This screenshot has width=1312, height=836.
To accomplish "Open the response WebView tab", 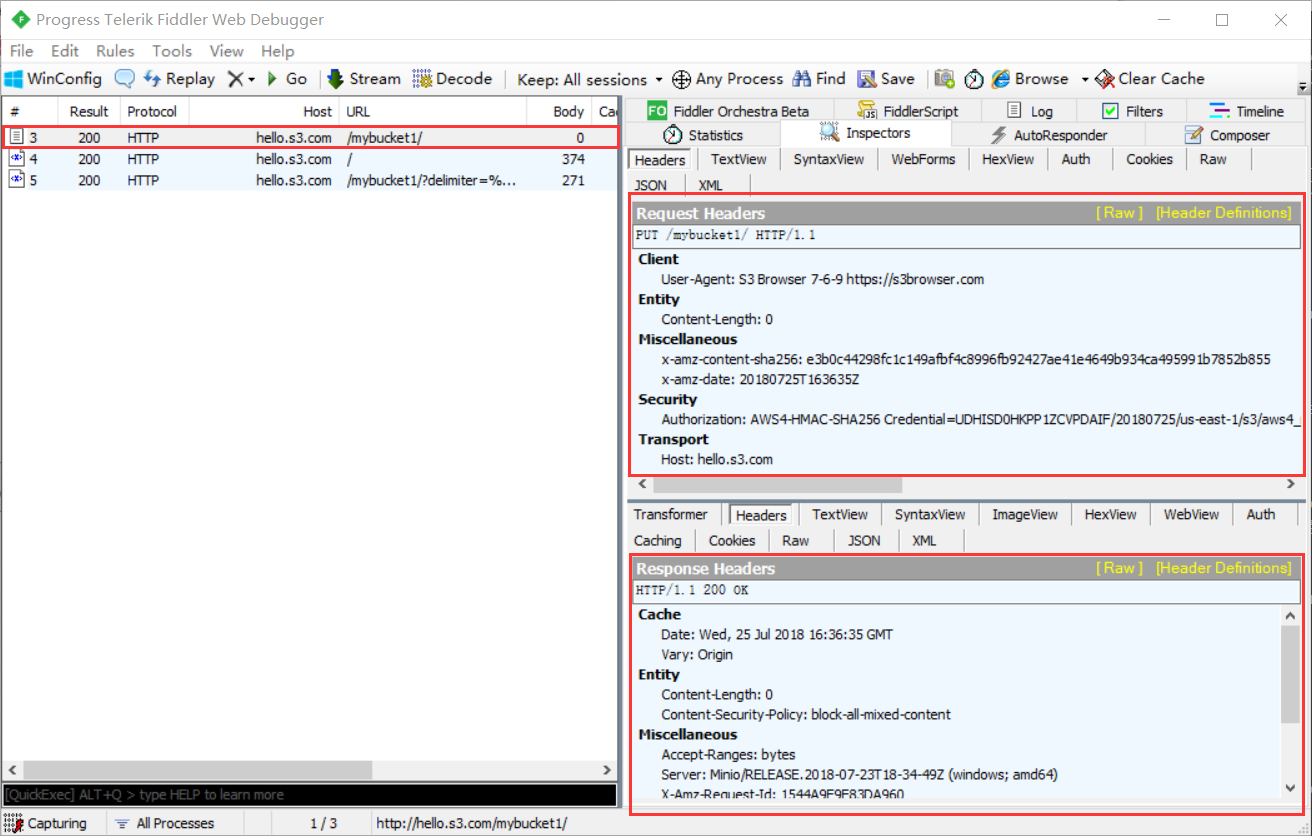I will (1191, 514).
